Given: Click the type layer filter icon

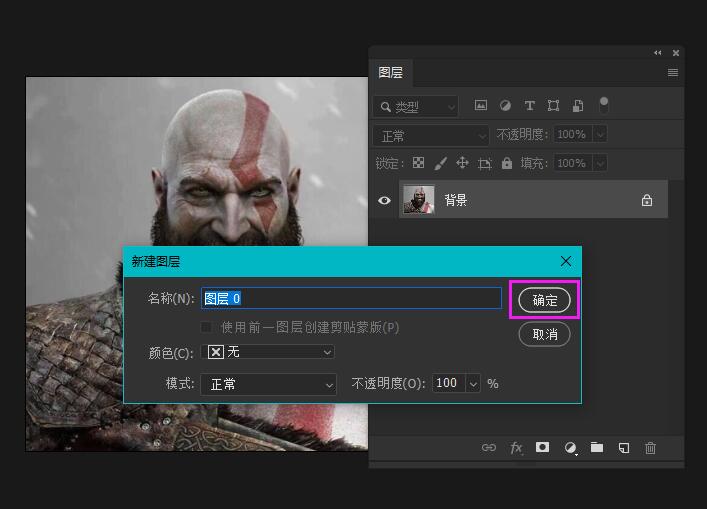Looking at the screenshot, I should tap(529, 105).
